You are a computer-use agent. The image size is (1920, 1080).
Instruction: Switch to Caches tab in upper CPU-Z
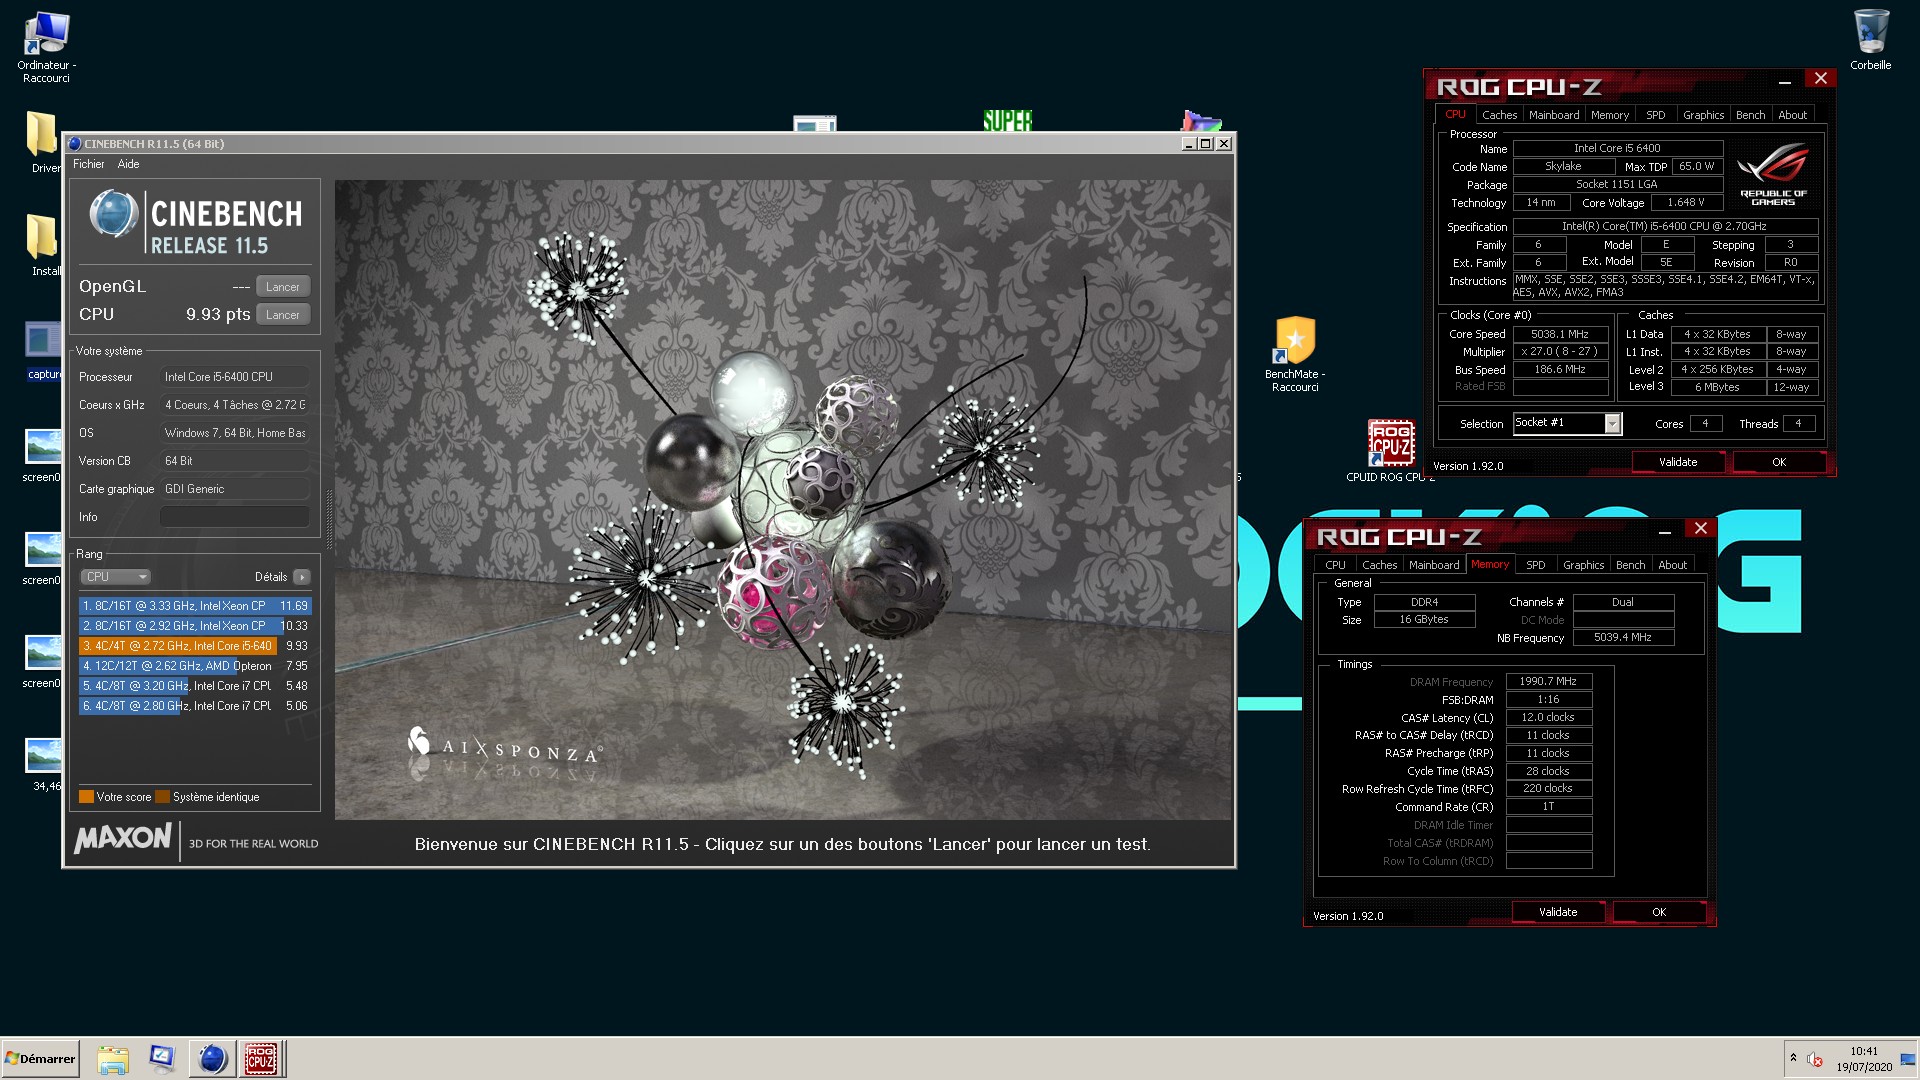point(1499,115)
